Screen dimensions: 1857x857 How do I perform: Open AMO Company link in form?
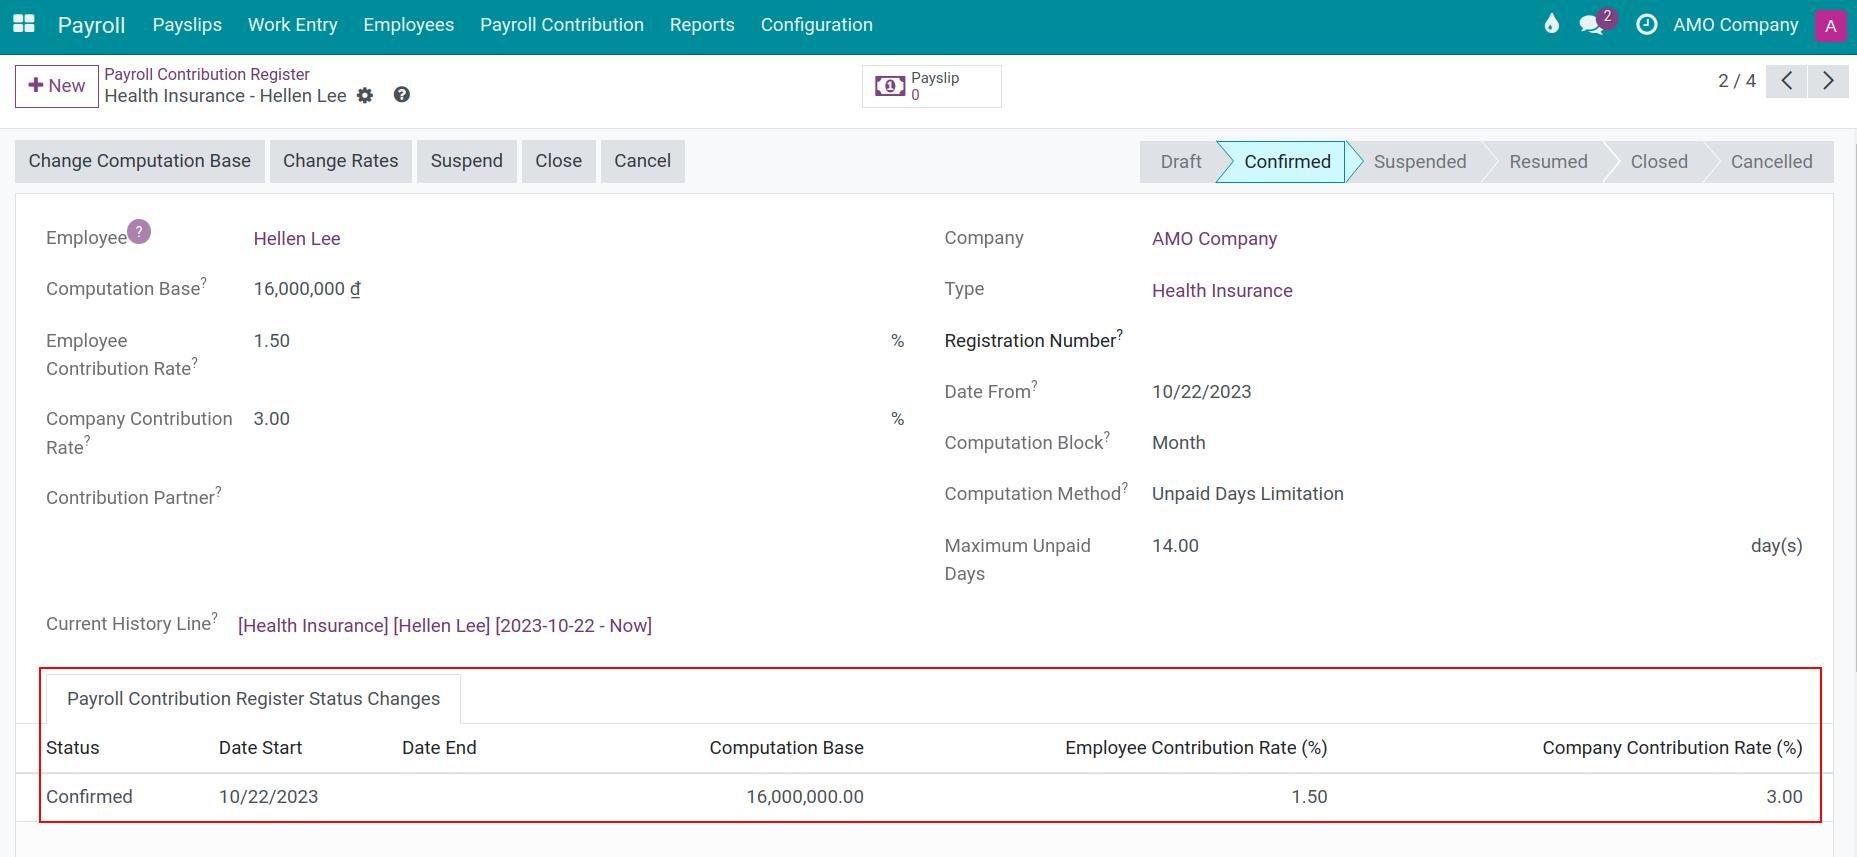point(1214,239)
